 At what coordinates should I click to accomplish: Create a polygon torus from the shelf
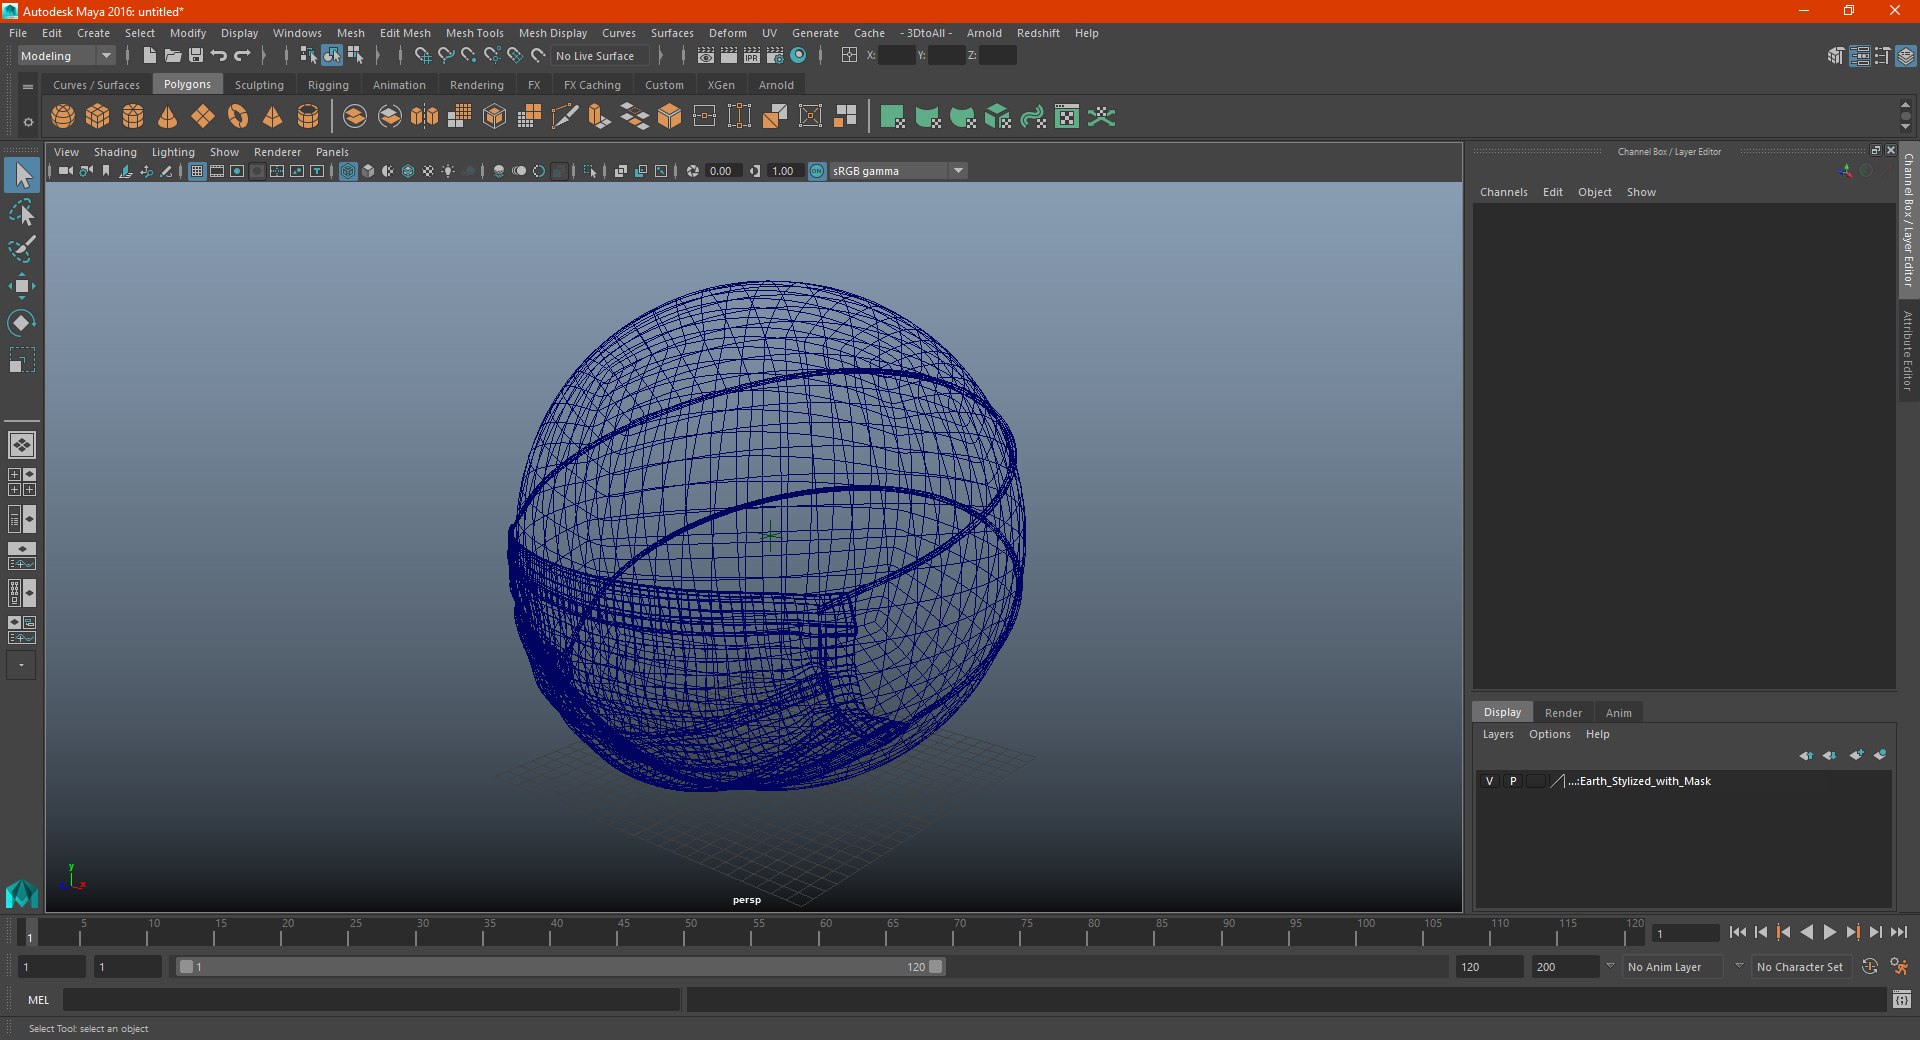[238, 117]
